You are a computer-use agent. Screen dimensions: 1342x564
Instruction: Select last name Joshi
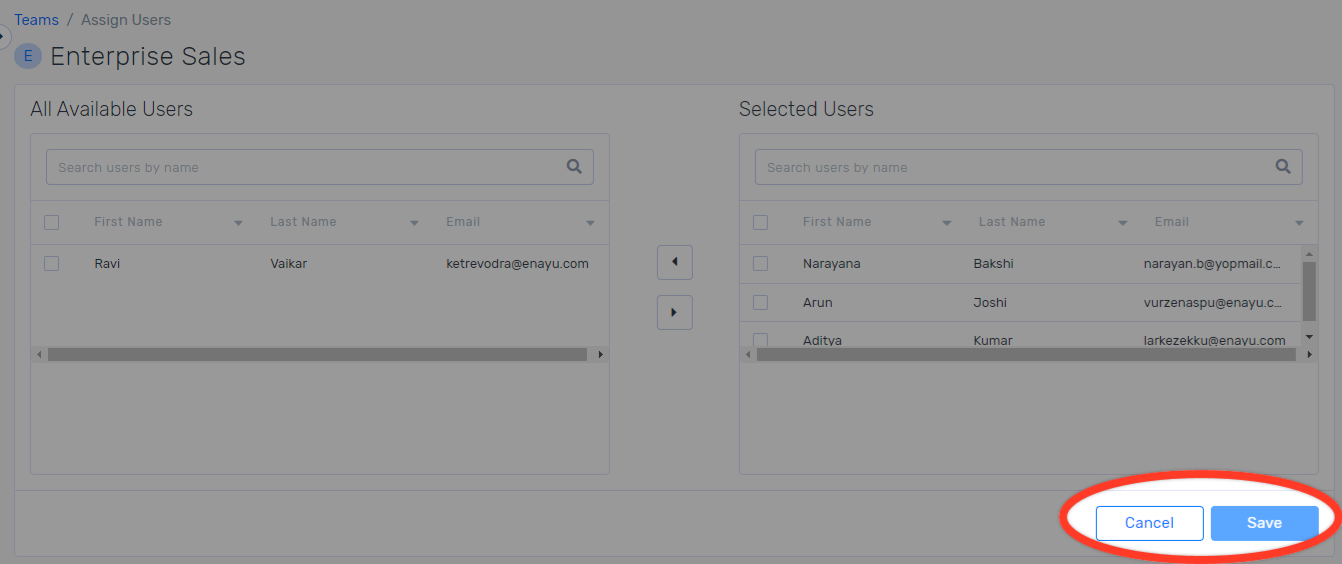990,302
